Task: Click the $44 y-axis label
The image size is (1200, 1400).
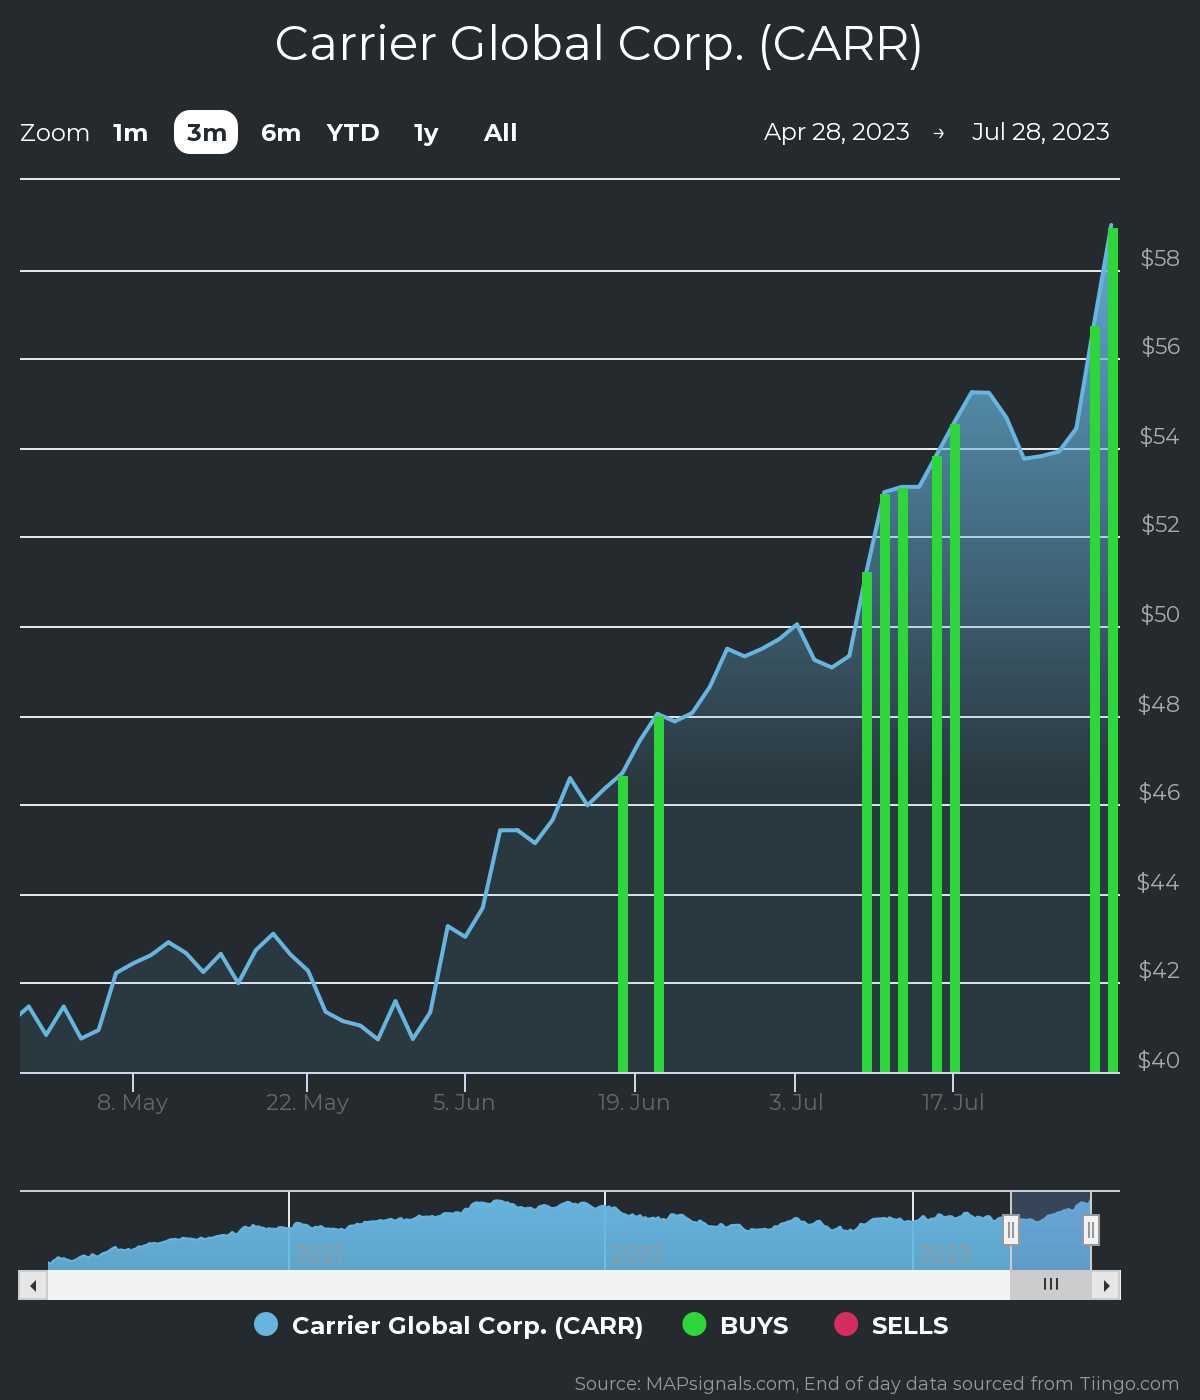Action: click(1159, 882)
